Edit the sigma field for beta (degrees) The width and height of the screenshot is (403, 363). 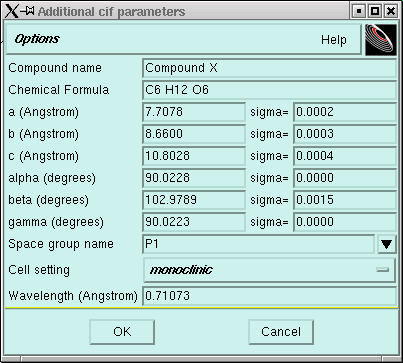pos(345,200)
